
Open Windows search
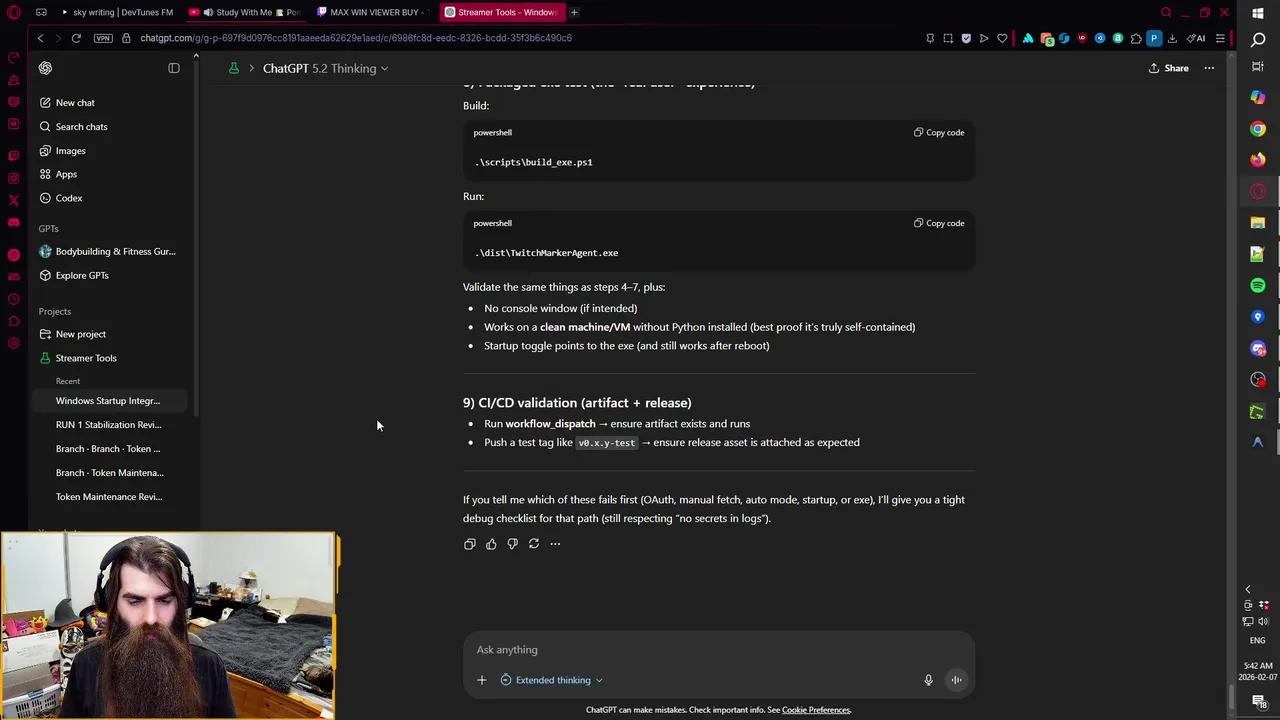pyautogui.click(x=1258, y=40)
